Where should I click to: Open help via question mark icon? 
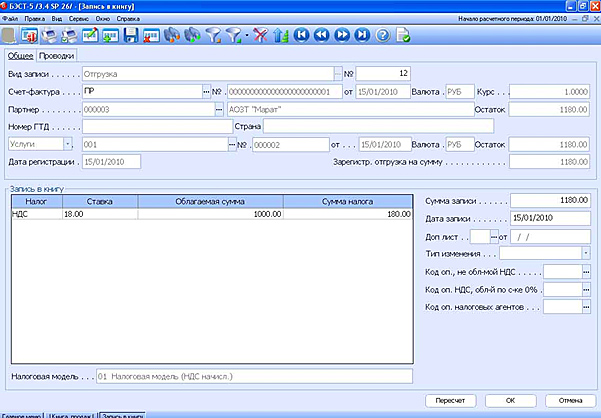[384, 35]
